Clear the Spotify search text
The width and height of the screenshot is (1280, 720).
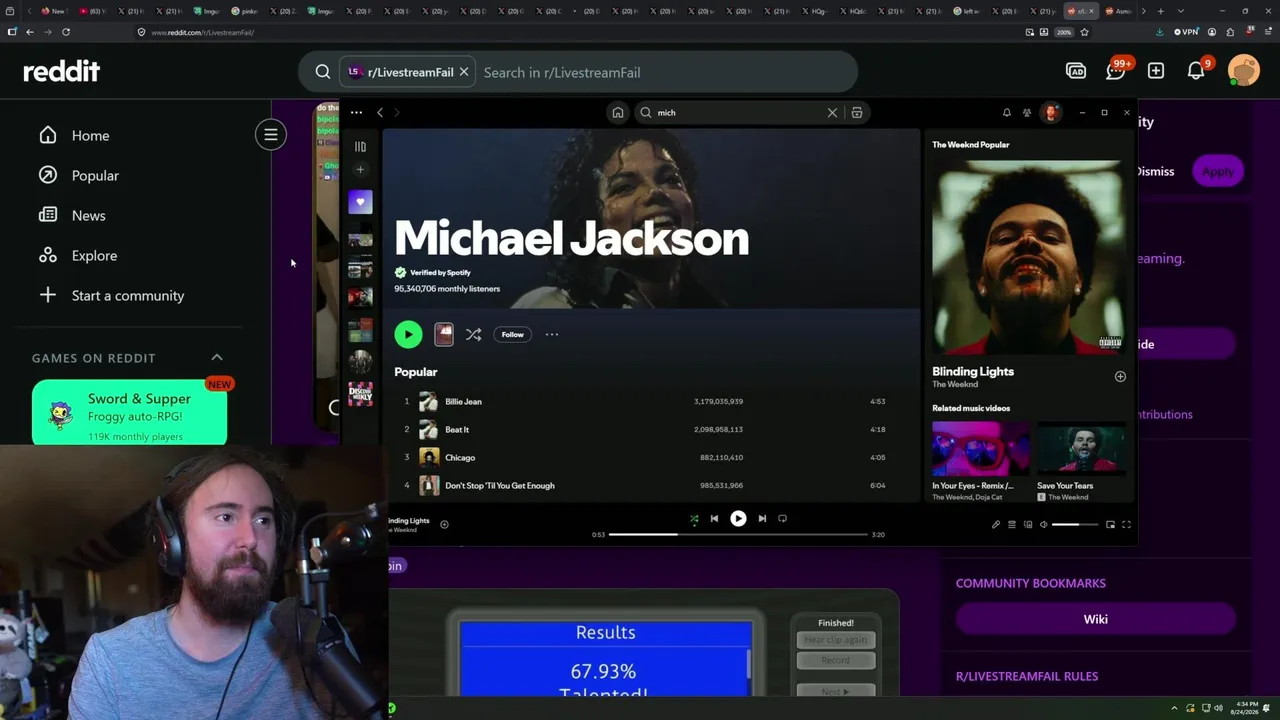pos(832,113)
